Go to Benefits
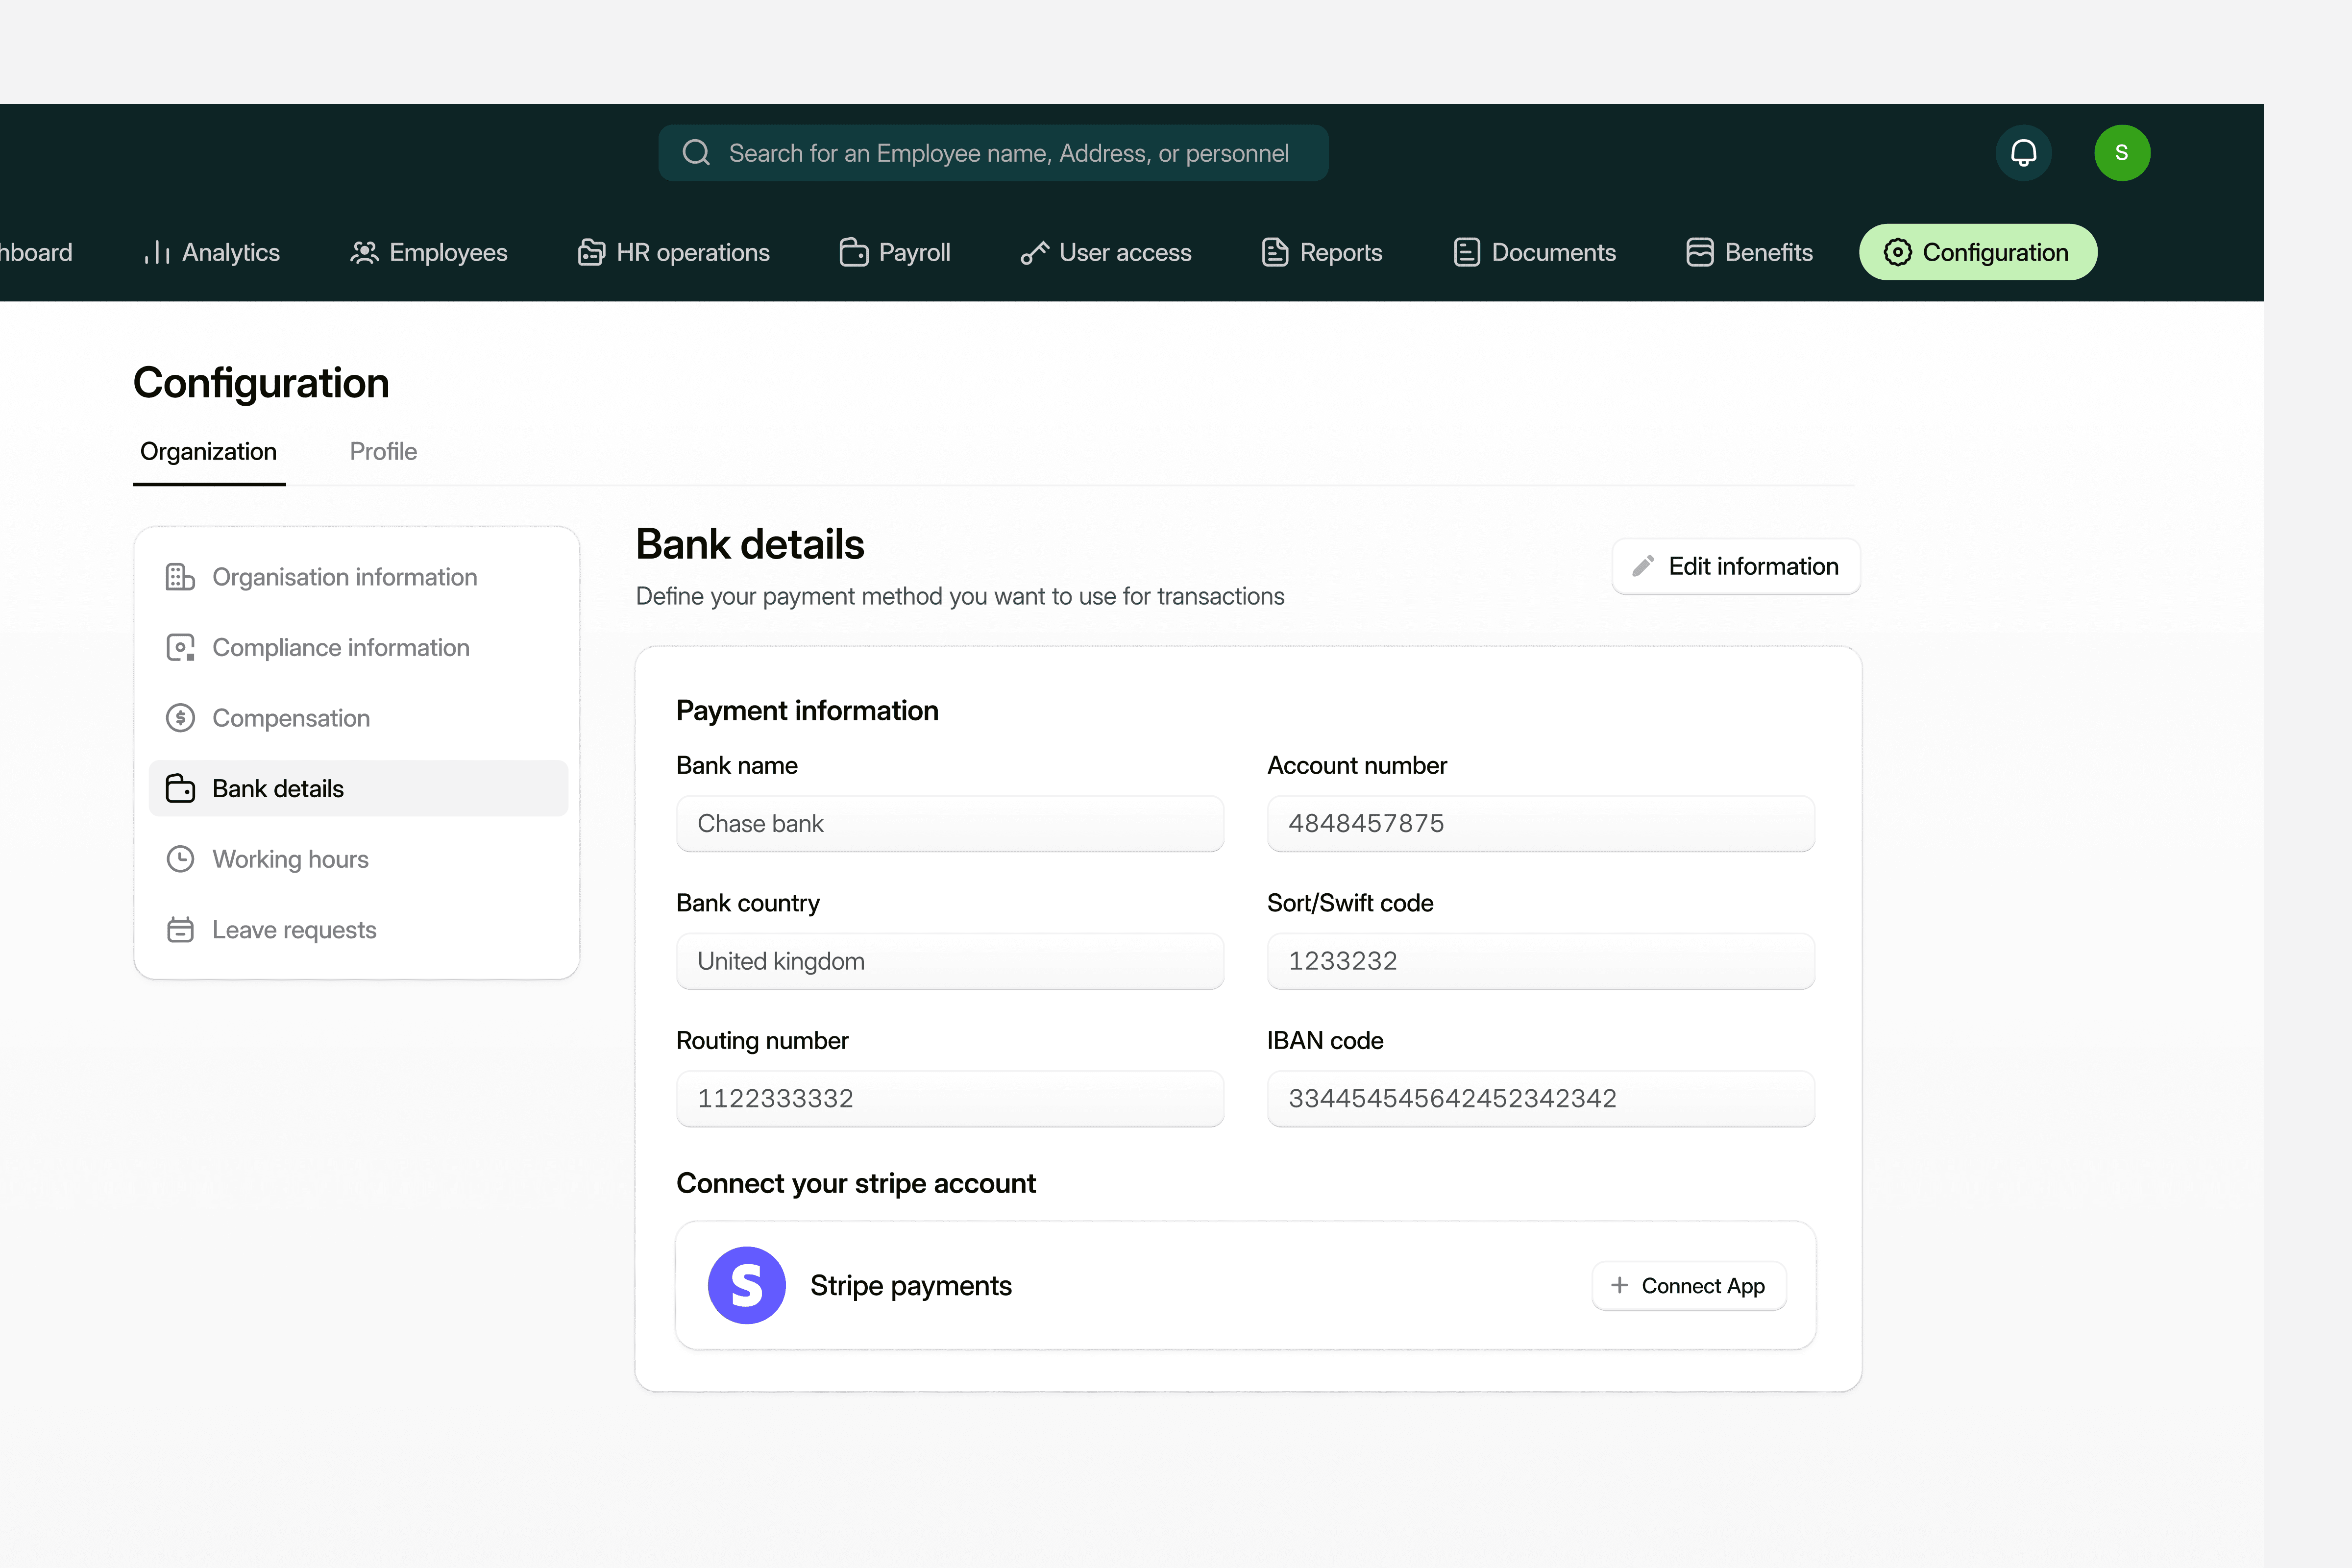 click(x=1749, y=253)
